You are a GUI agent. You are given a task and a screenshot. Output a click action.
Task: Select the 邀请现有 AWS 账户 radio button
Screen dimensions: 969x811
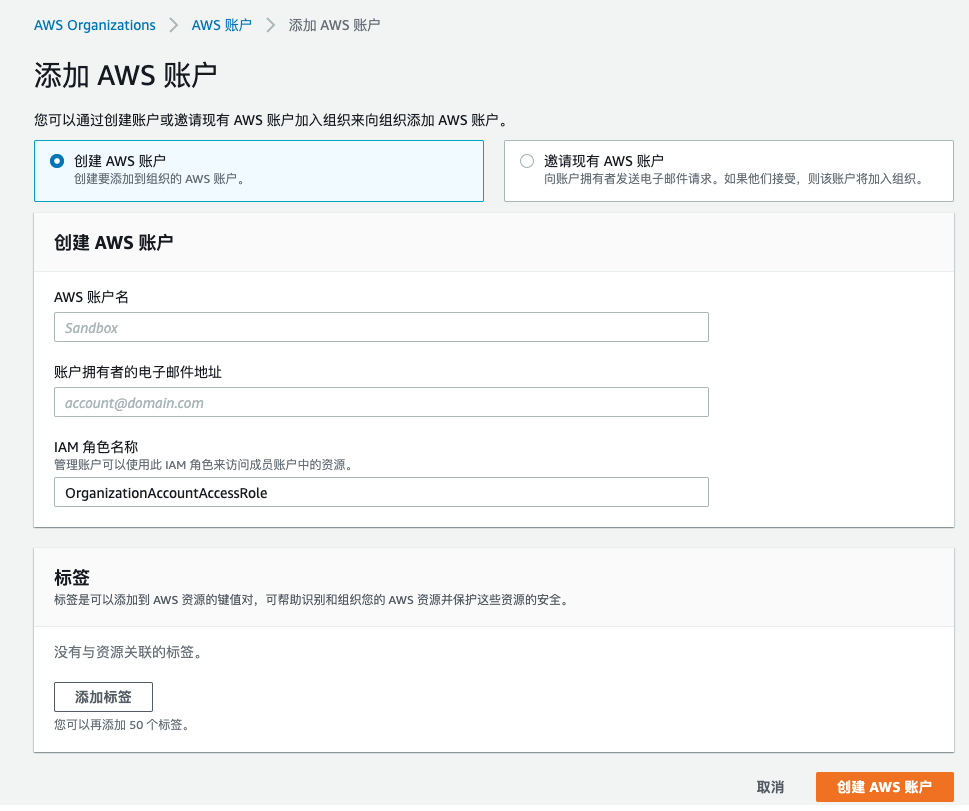527,161
